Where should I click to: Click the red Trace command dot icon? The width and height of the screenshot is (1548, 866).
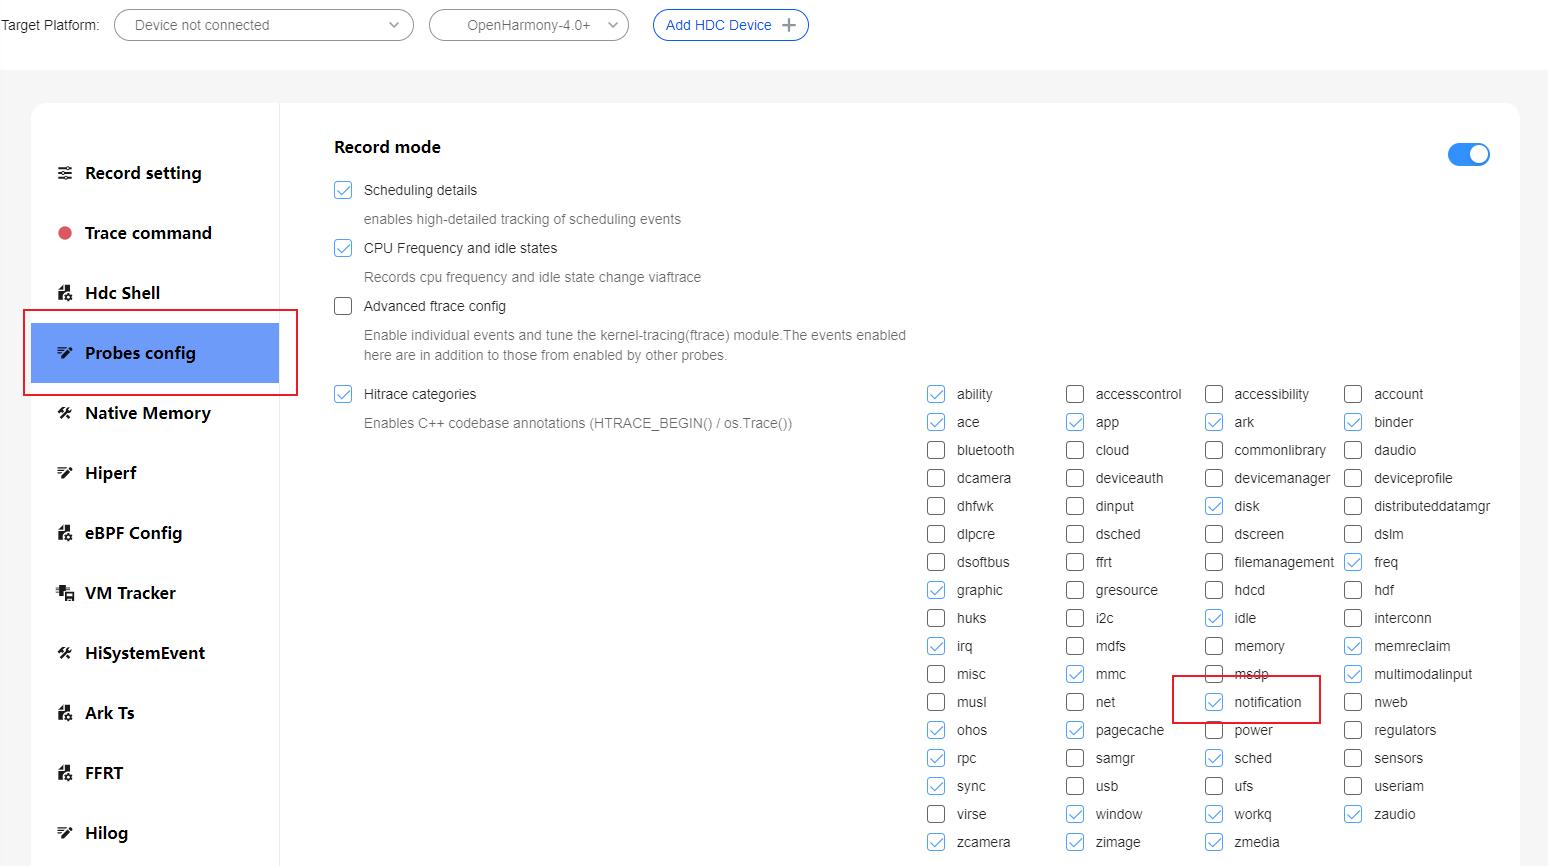point(65,233)
